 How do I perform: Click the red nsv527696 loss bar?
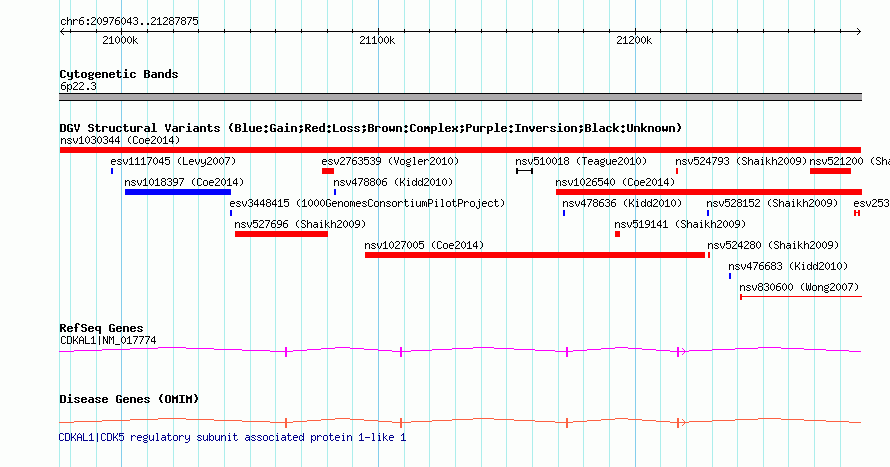[x=282, y=234]
